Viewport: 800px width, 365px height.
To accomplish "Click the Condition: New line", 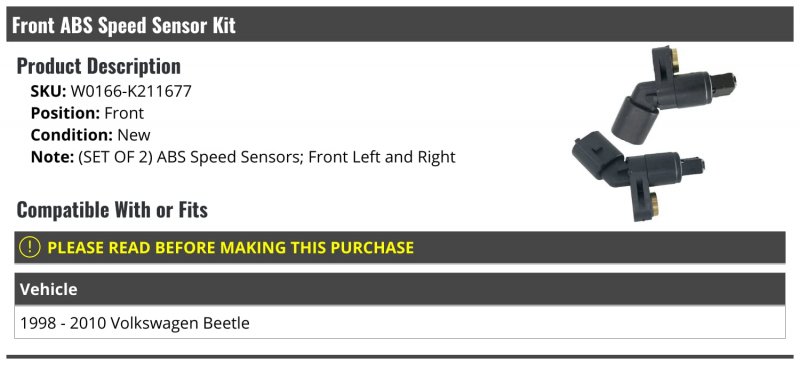I will click(x=90, y=135).
